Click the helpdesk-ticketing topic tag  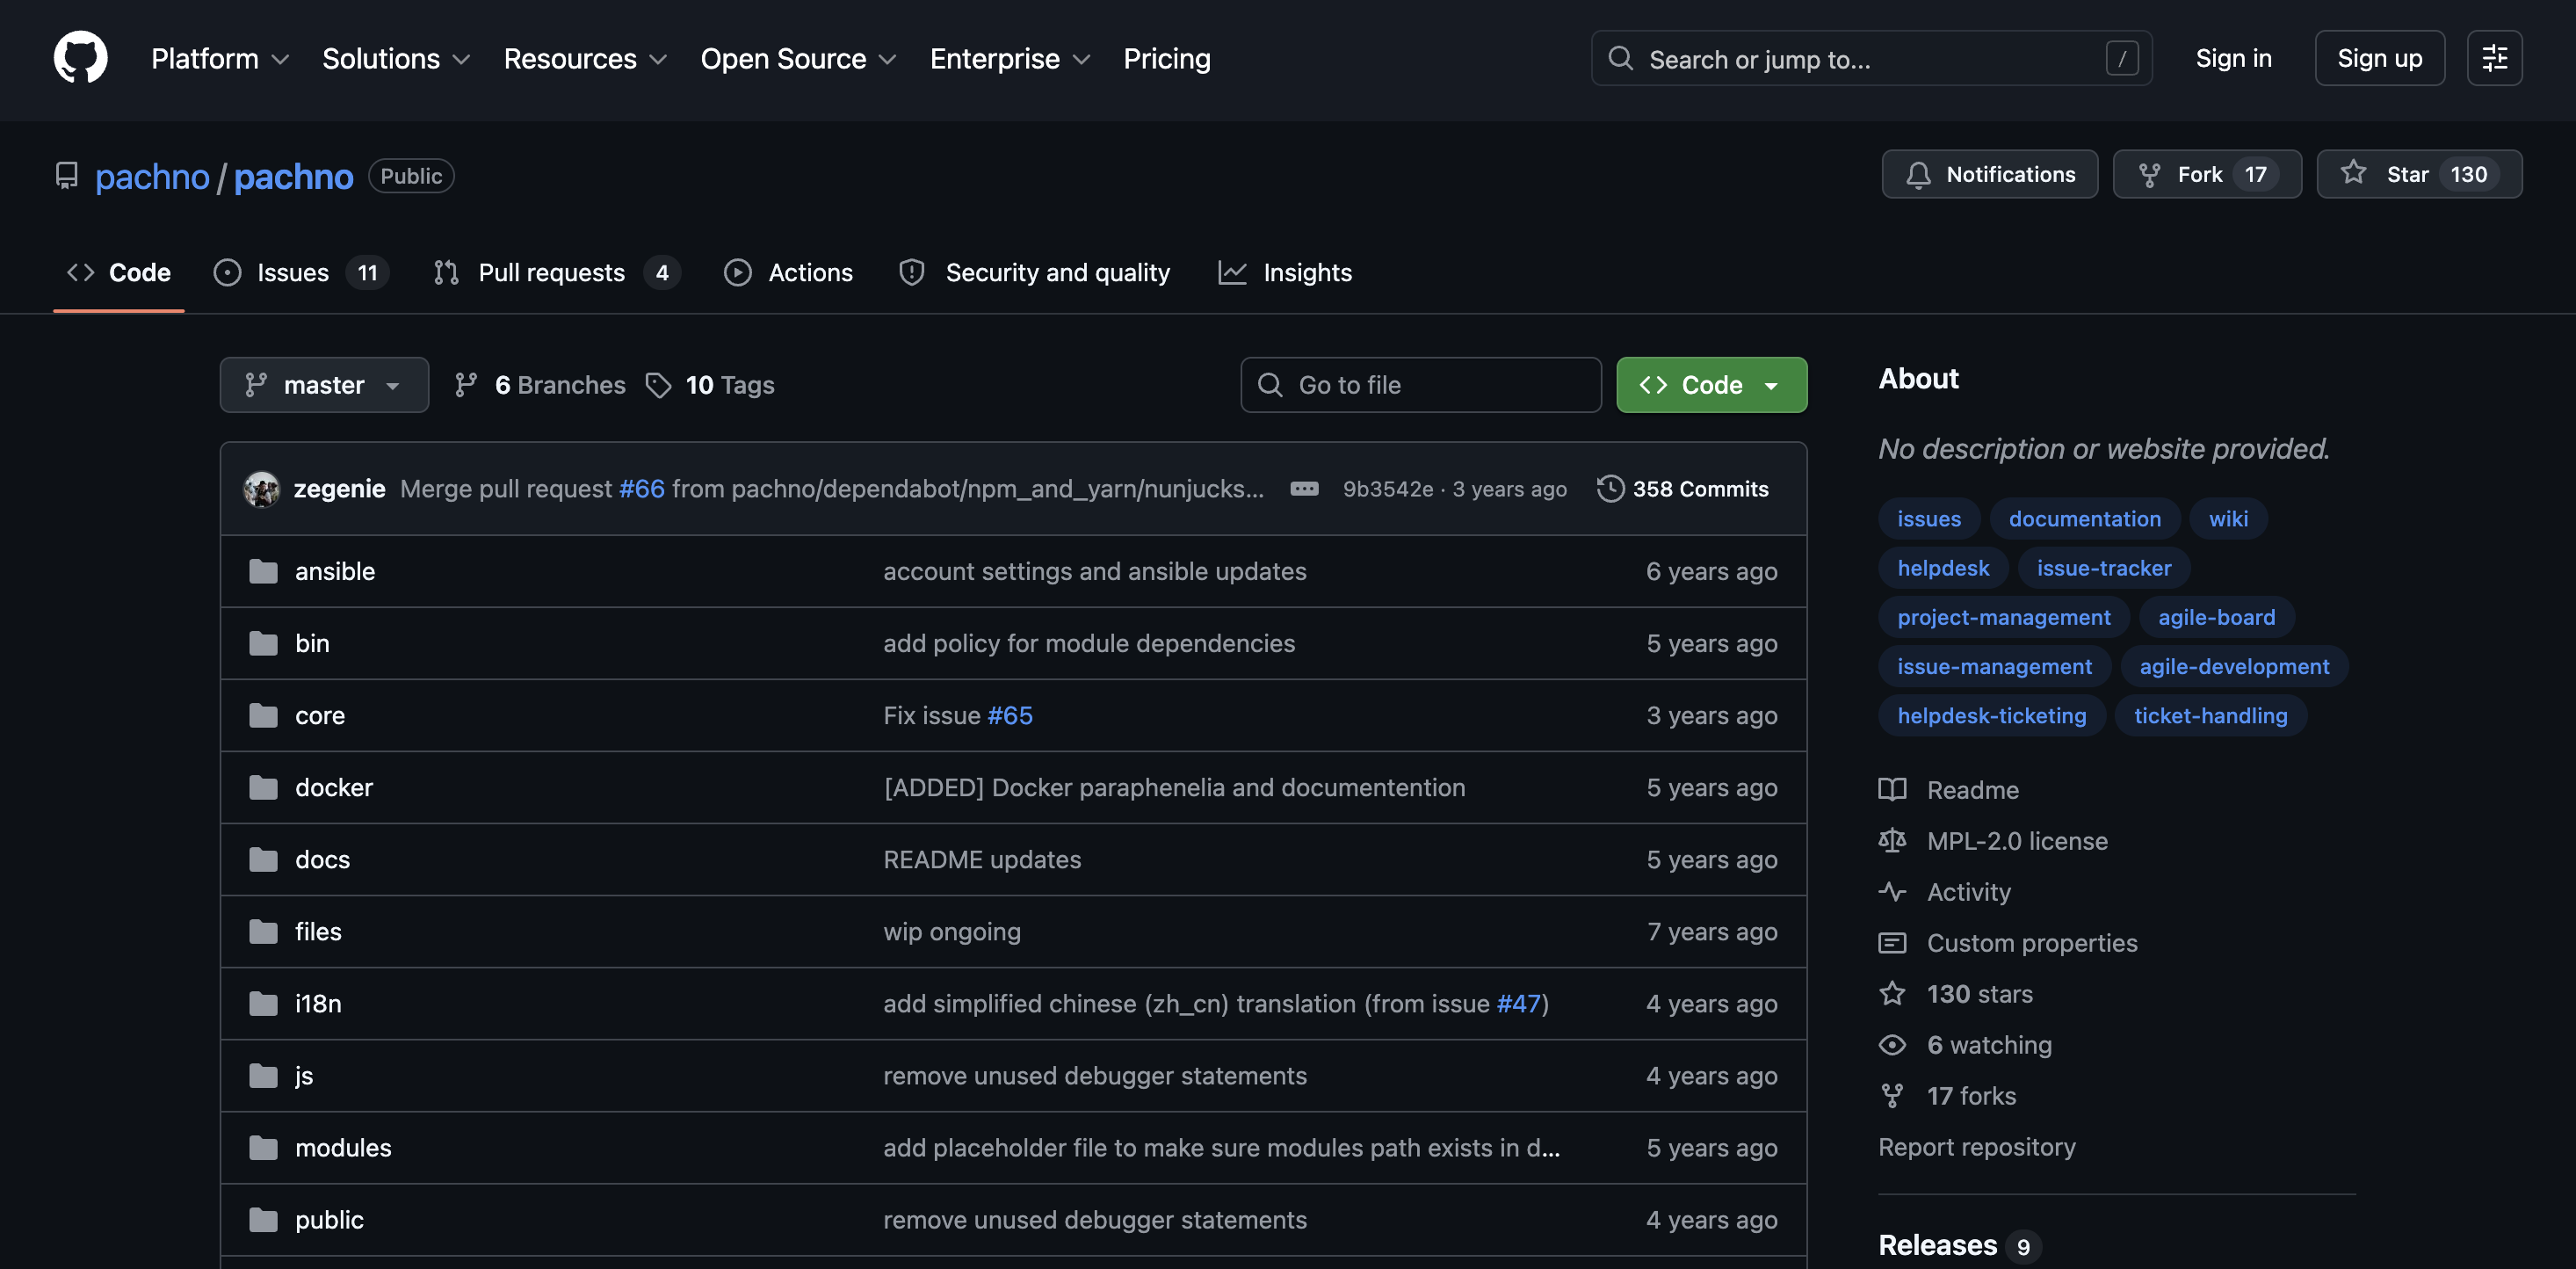1991,715
